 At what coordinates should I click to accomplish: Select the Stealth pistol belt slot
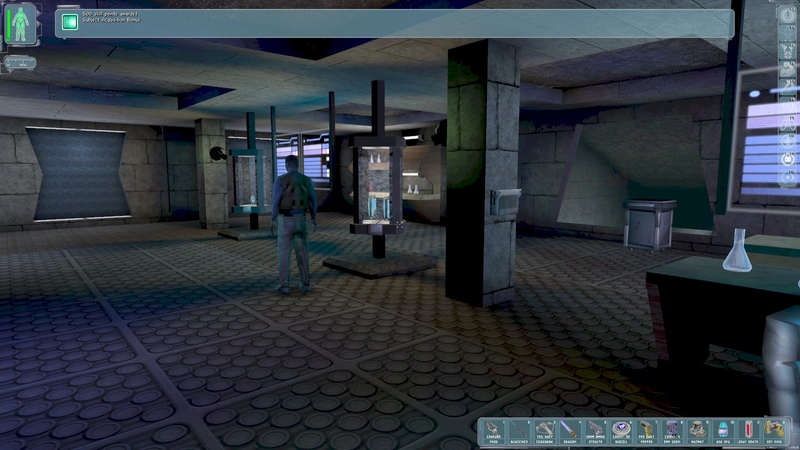point(595,431)
